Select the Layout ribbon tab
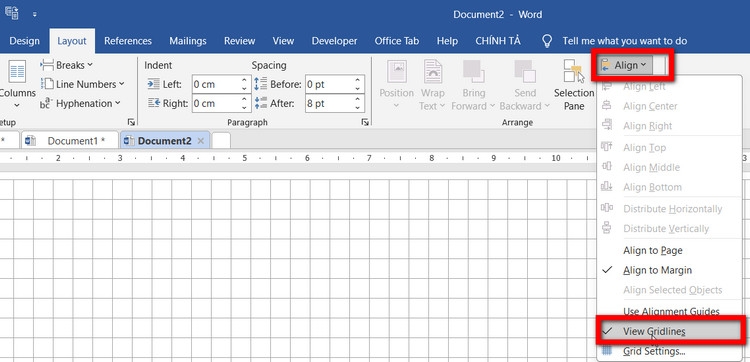Screen dimensions: 750x362 [72, 41]
